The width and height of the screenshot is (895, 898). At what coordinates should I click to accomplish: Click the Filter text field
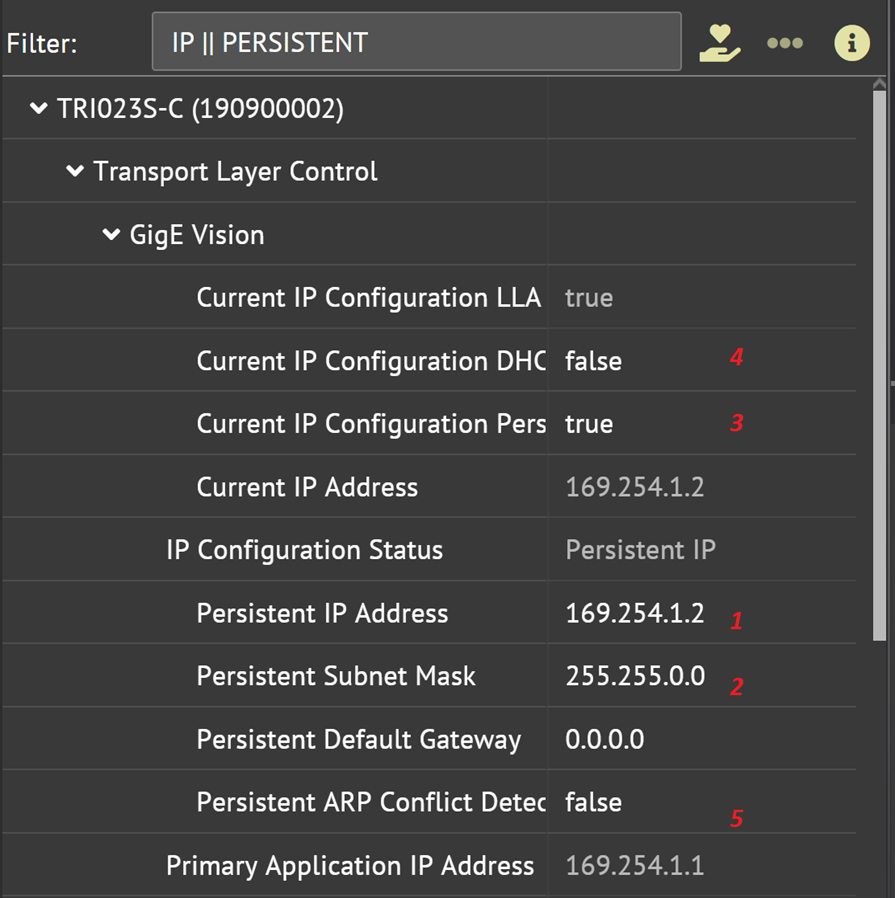[x=416, y=42]
